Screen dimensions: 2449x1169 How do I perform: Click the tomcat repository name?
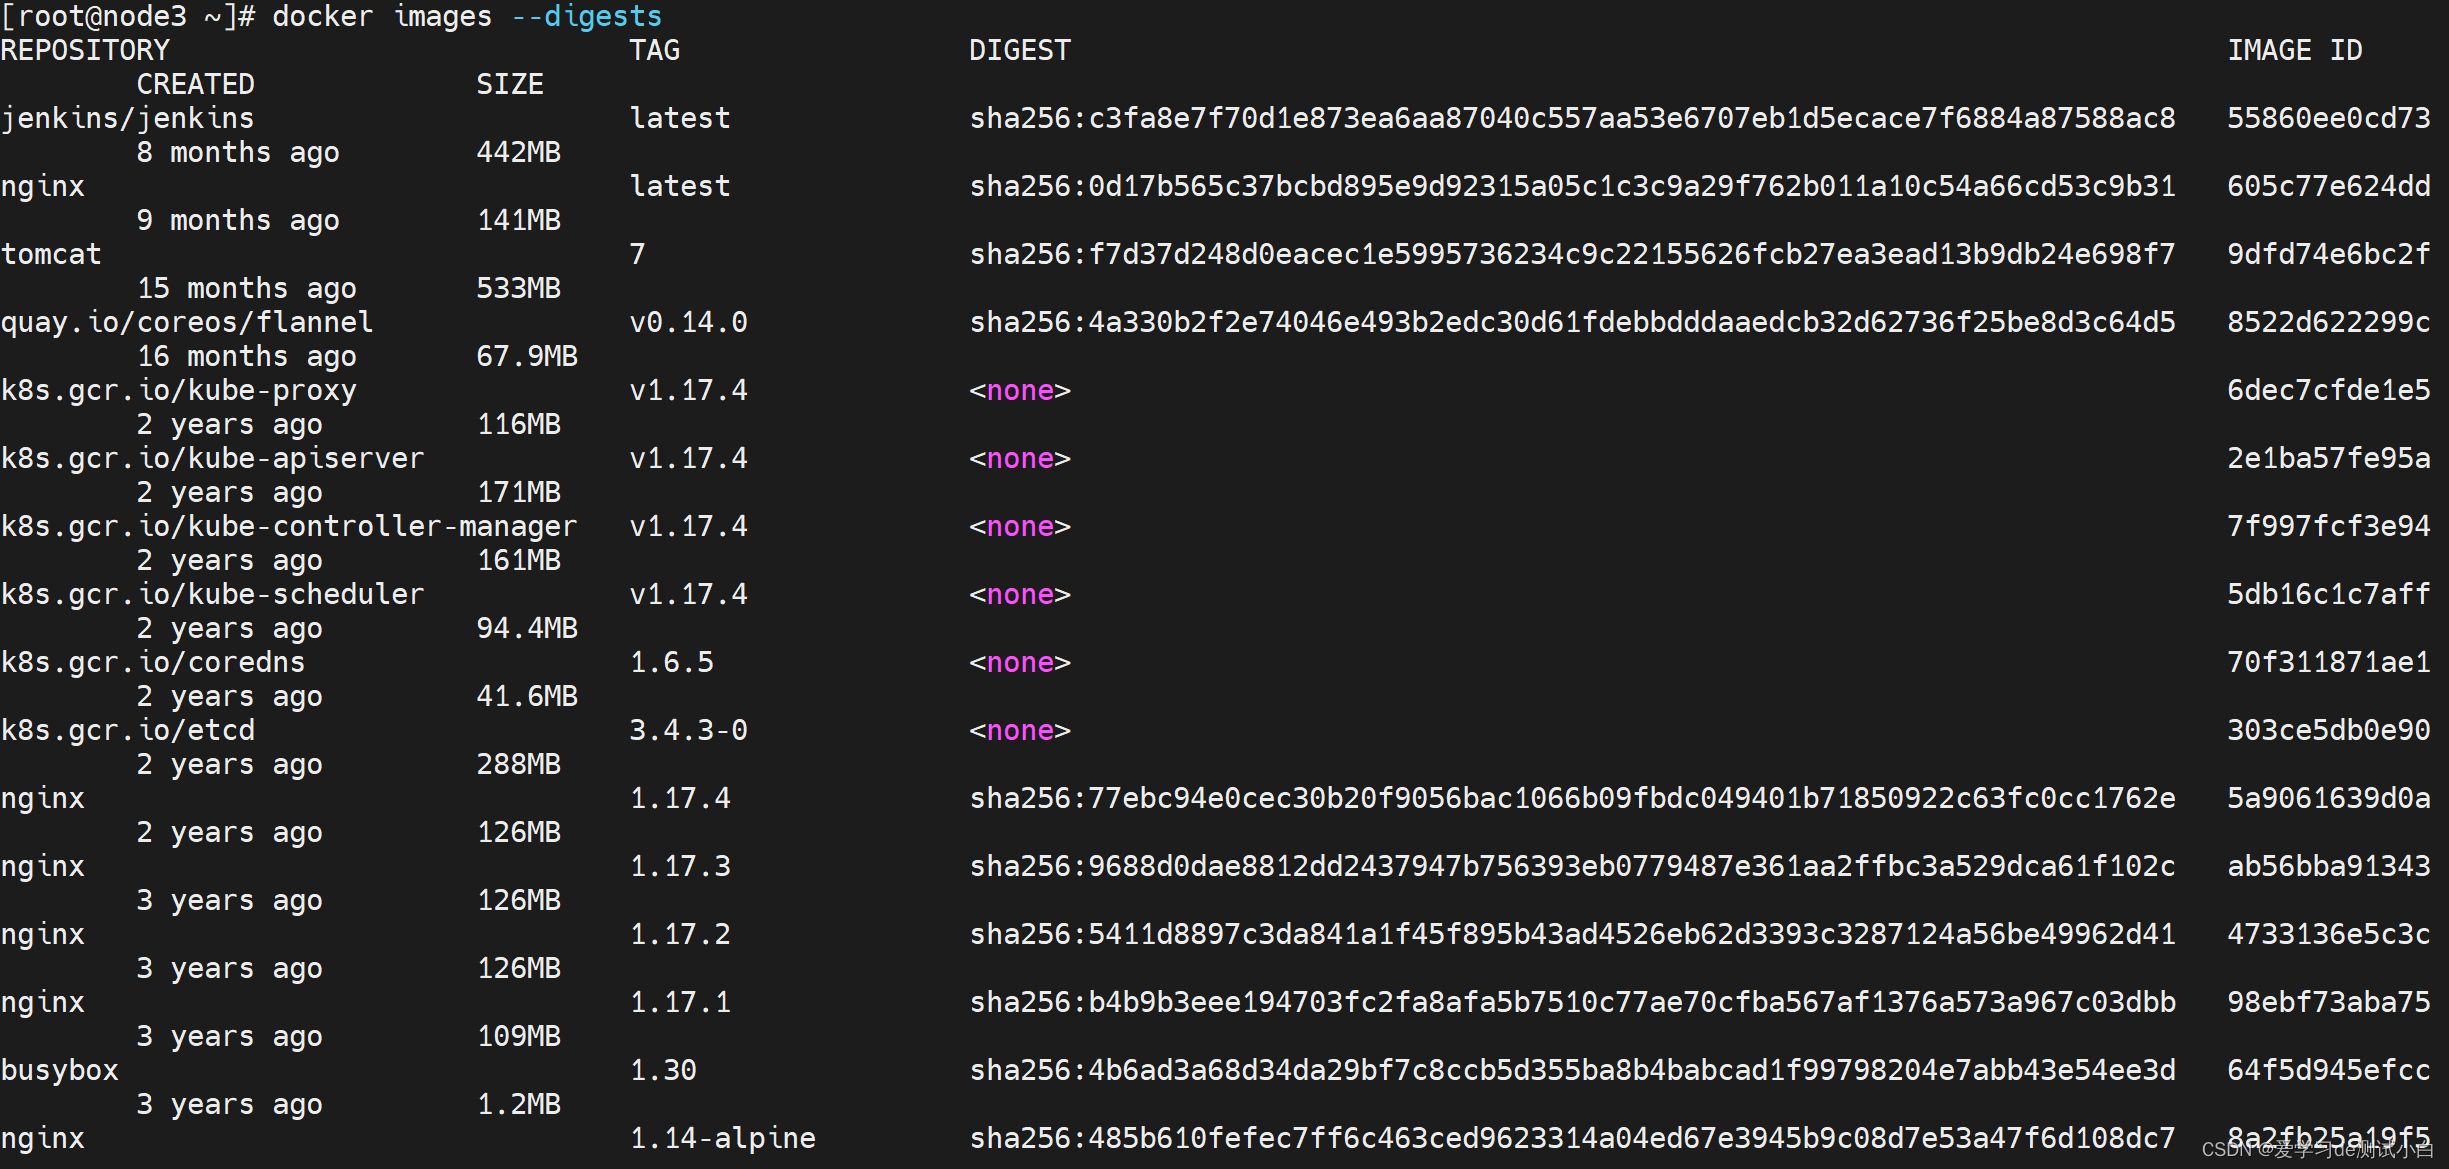(51, 255)
